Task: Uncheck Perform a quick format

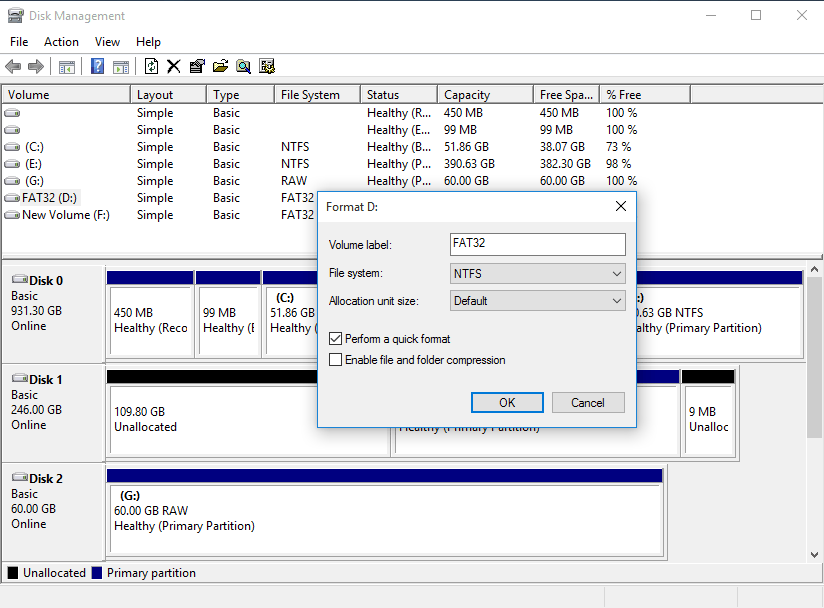Action: click(335, 338)
